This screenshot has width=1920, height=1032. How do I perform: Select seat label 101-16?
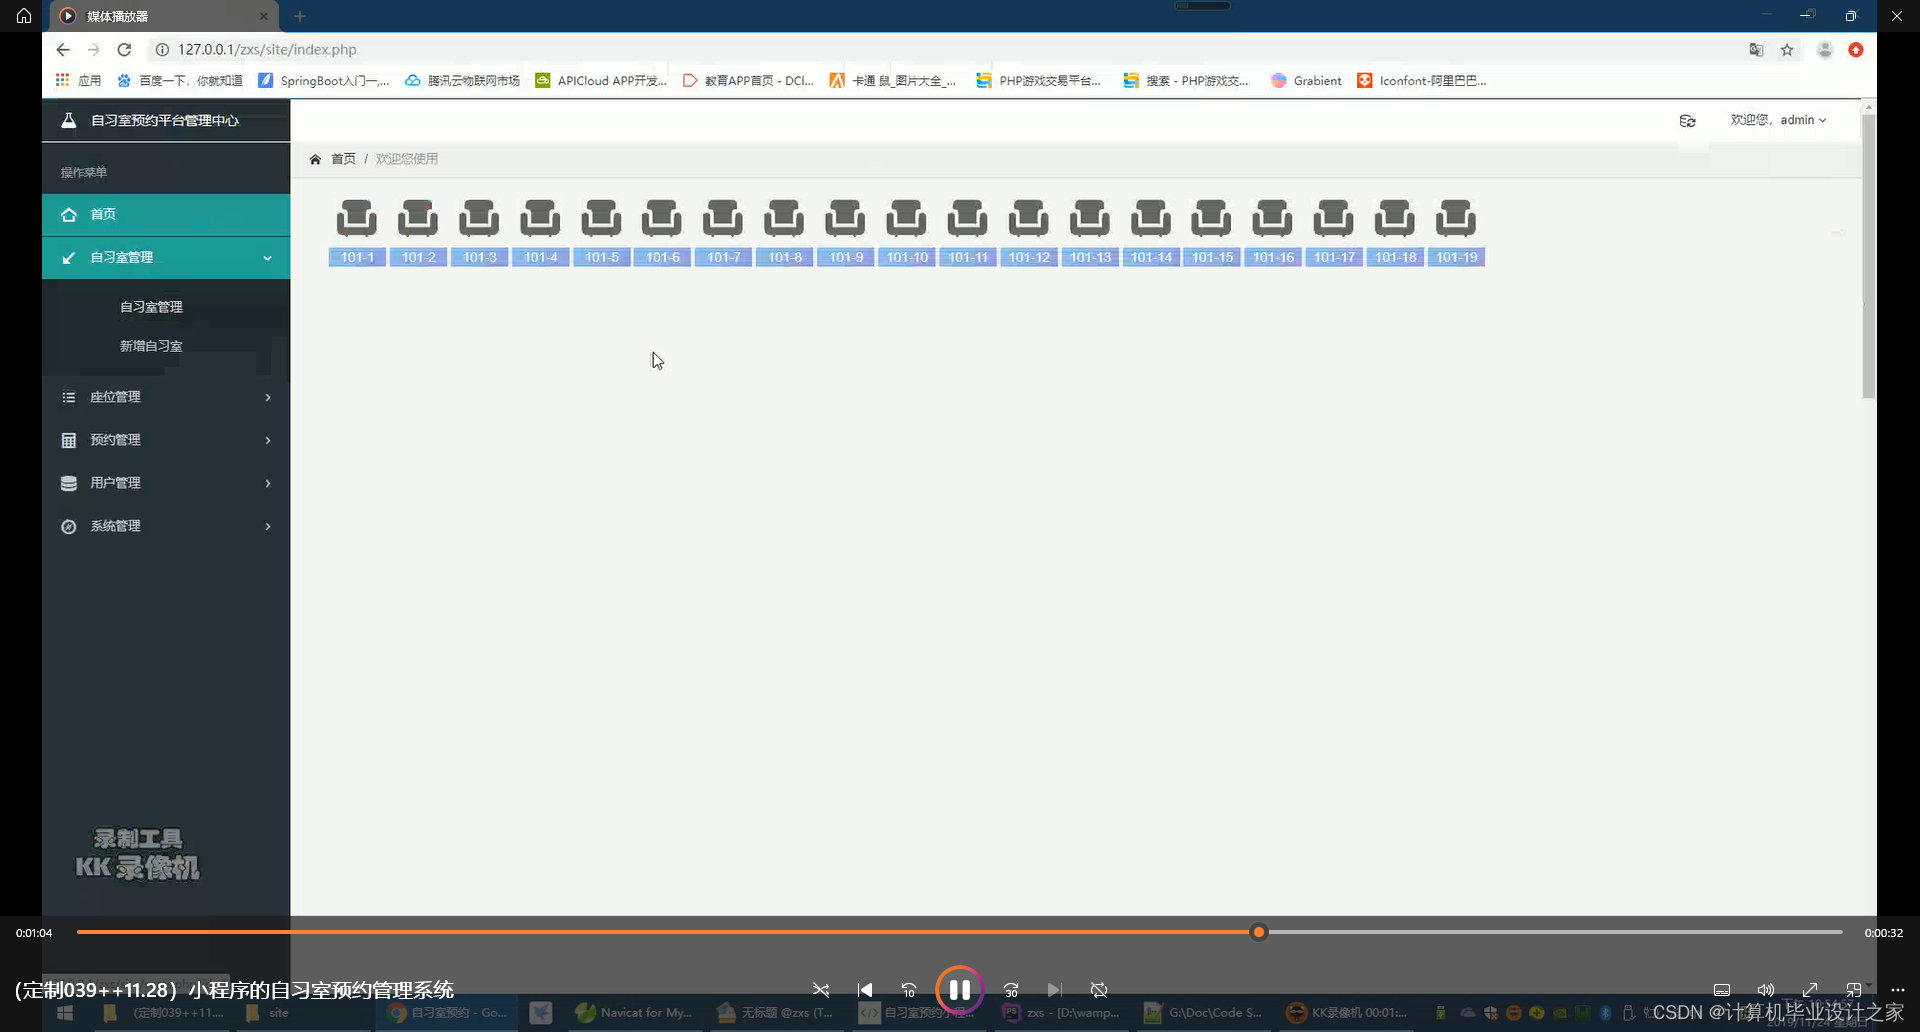(1273, 257)
